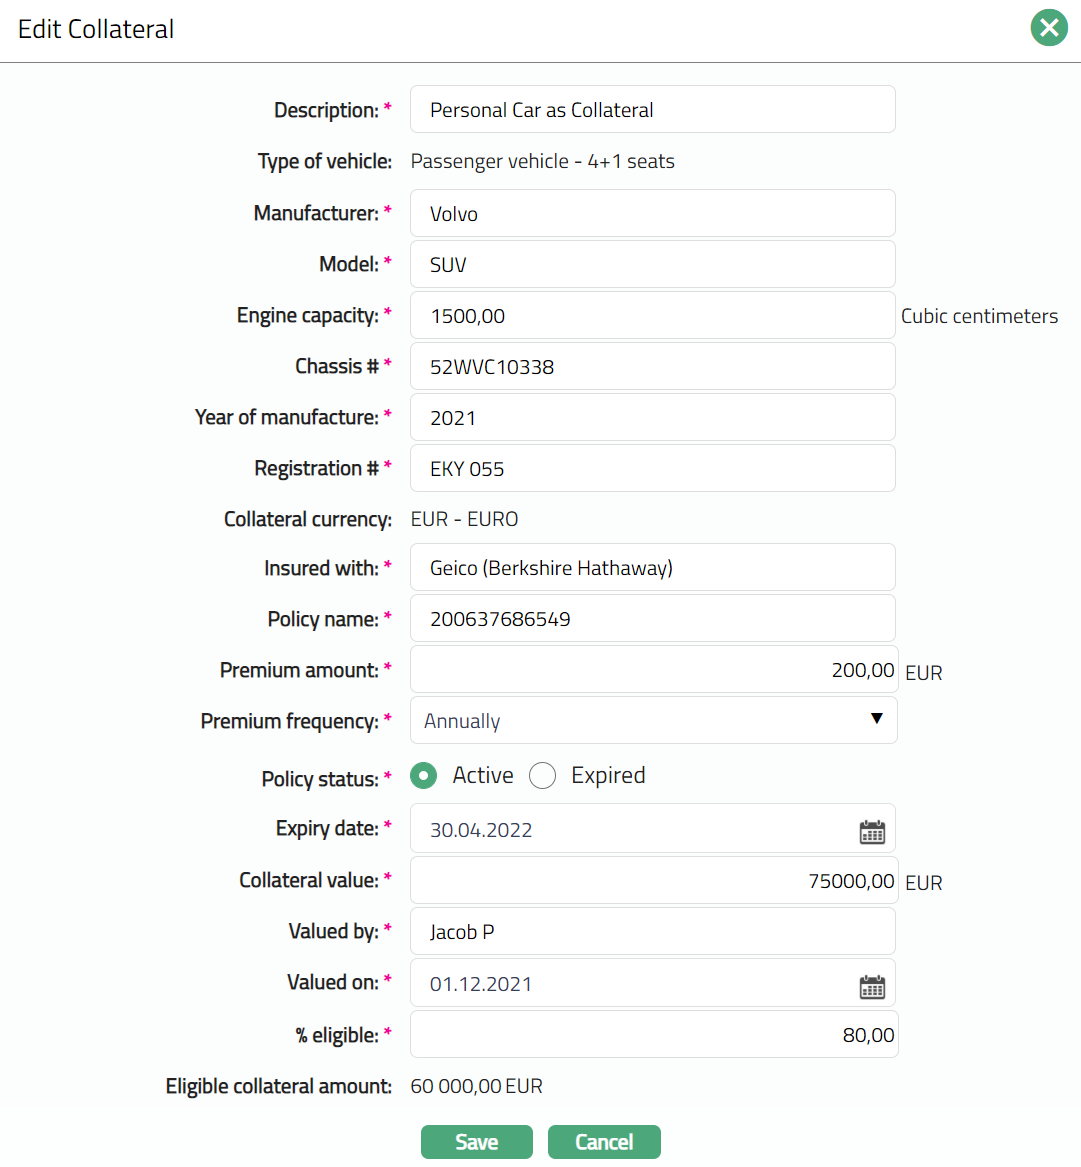Edit the % eligible field
1081x1167 pixels.
[x=652, y=1035]
